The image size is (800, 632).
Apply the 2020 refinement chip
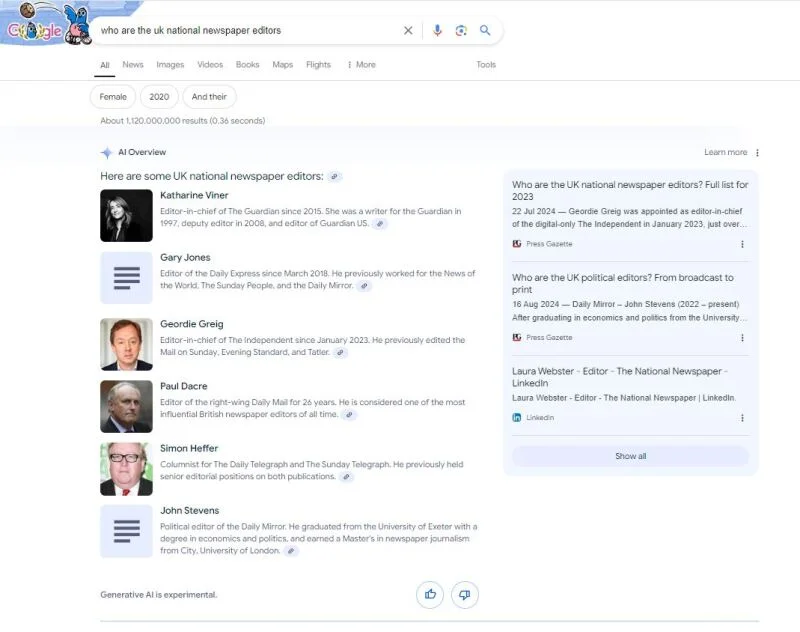point(159,97)
